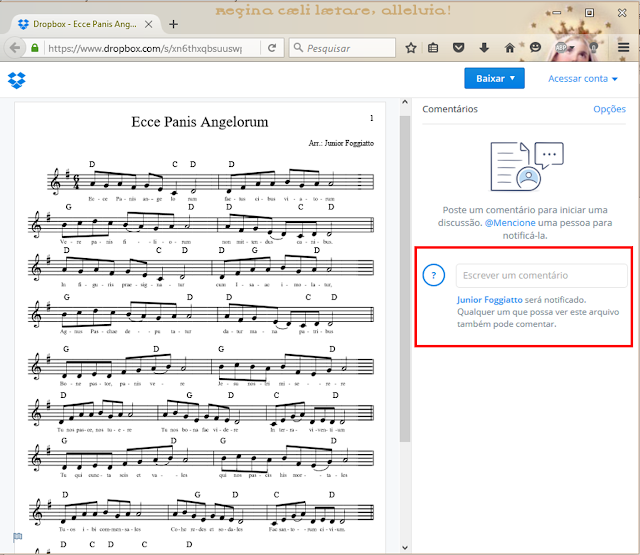Open the downloads arrow icon

pyautogui.click(x=484, y=48)
